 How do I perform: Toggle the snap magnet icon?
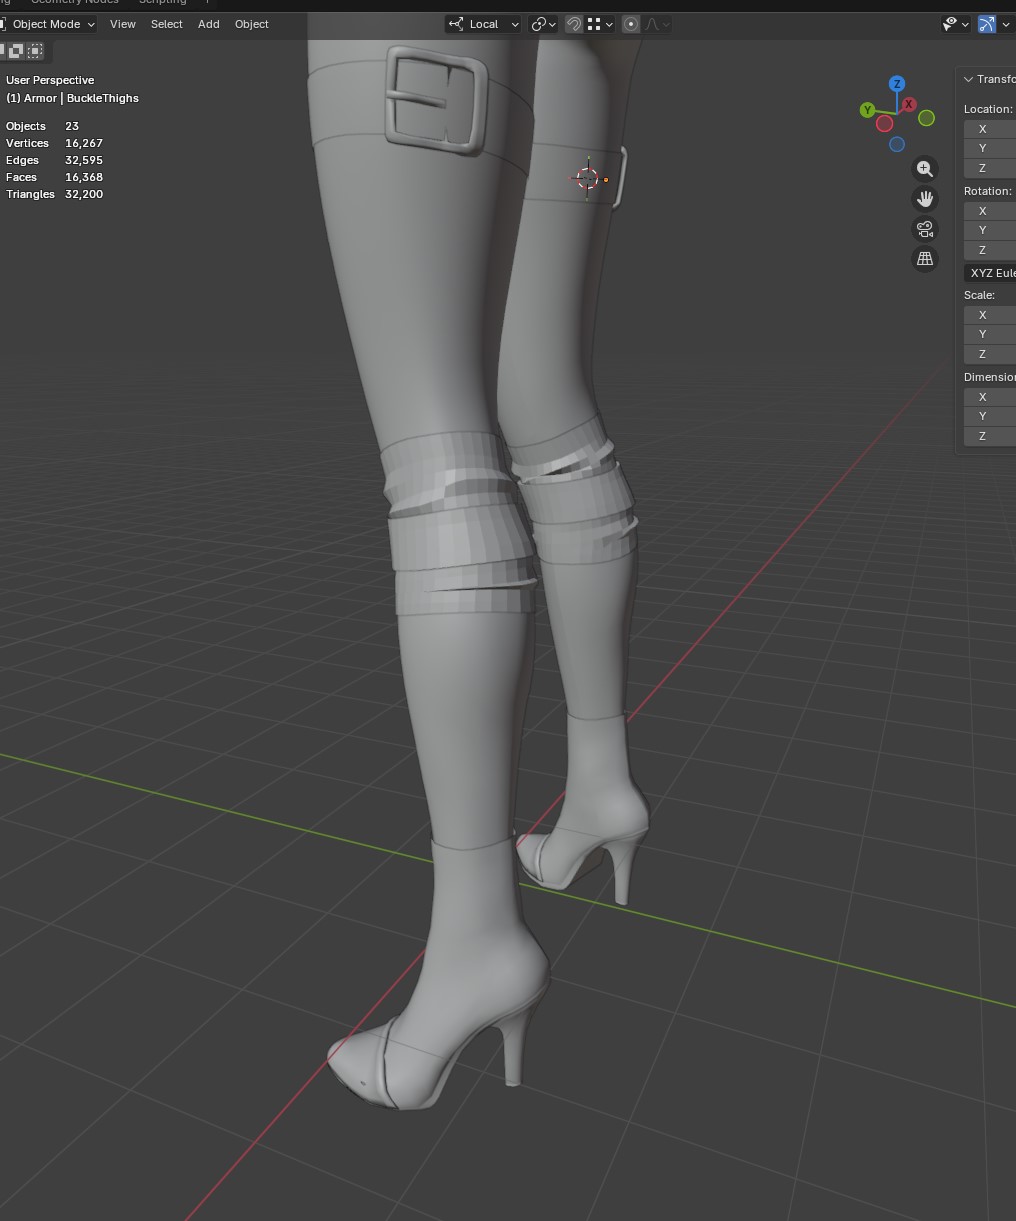(574, 24)
